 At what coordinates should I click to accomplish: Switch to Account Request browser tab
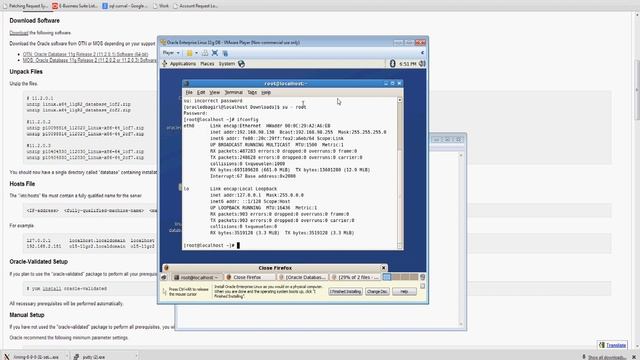point(196,6)
